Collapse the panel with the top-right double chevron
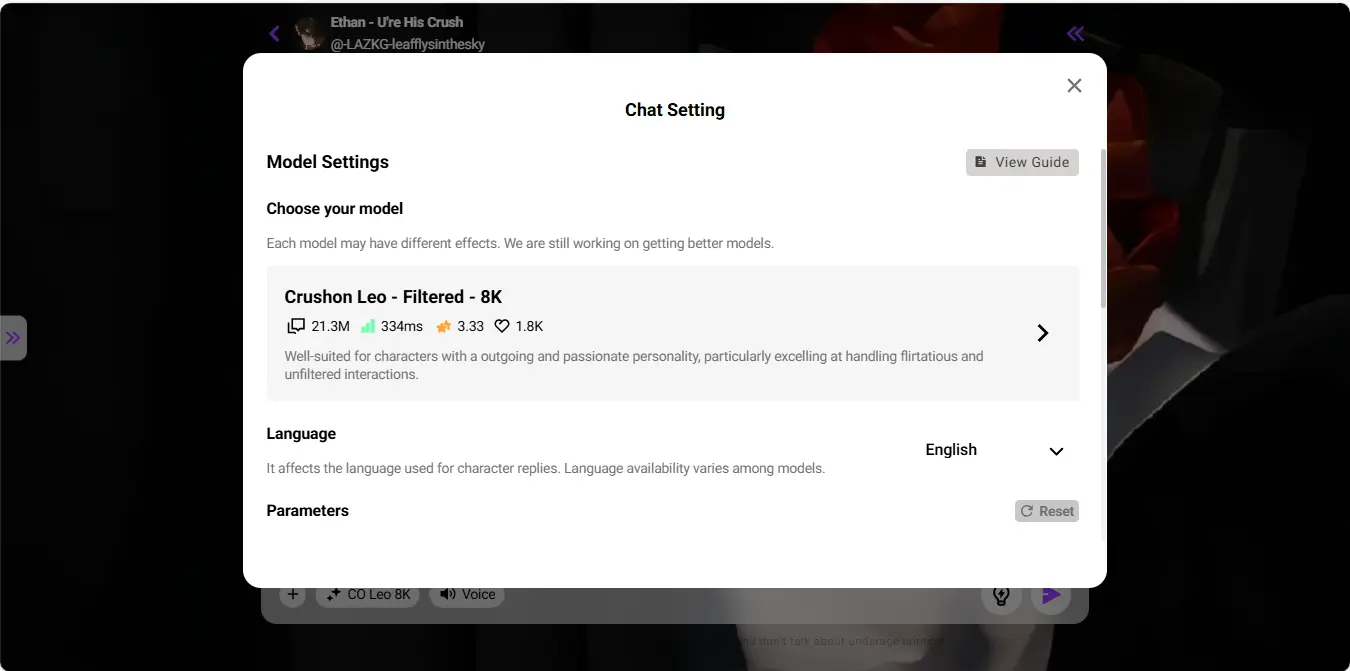This screenshot has height=671, width=1350. coord(1075,34)
